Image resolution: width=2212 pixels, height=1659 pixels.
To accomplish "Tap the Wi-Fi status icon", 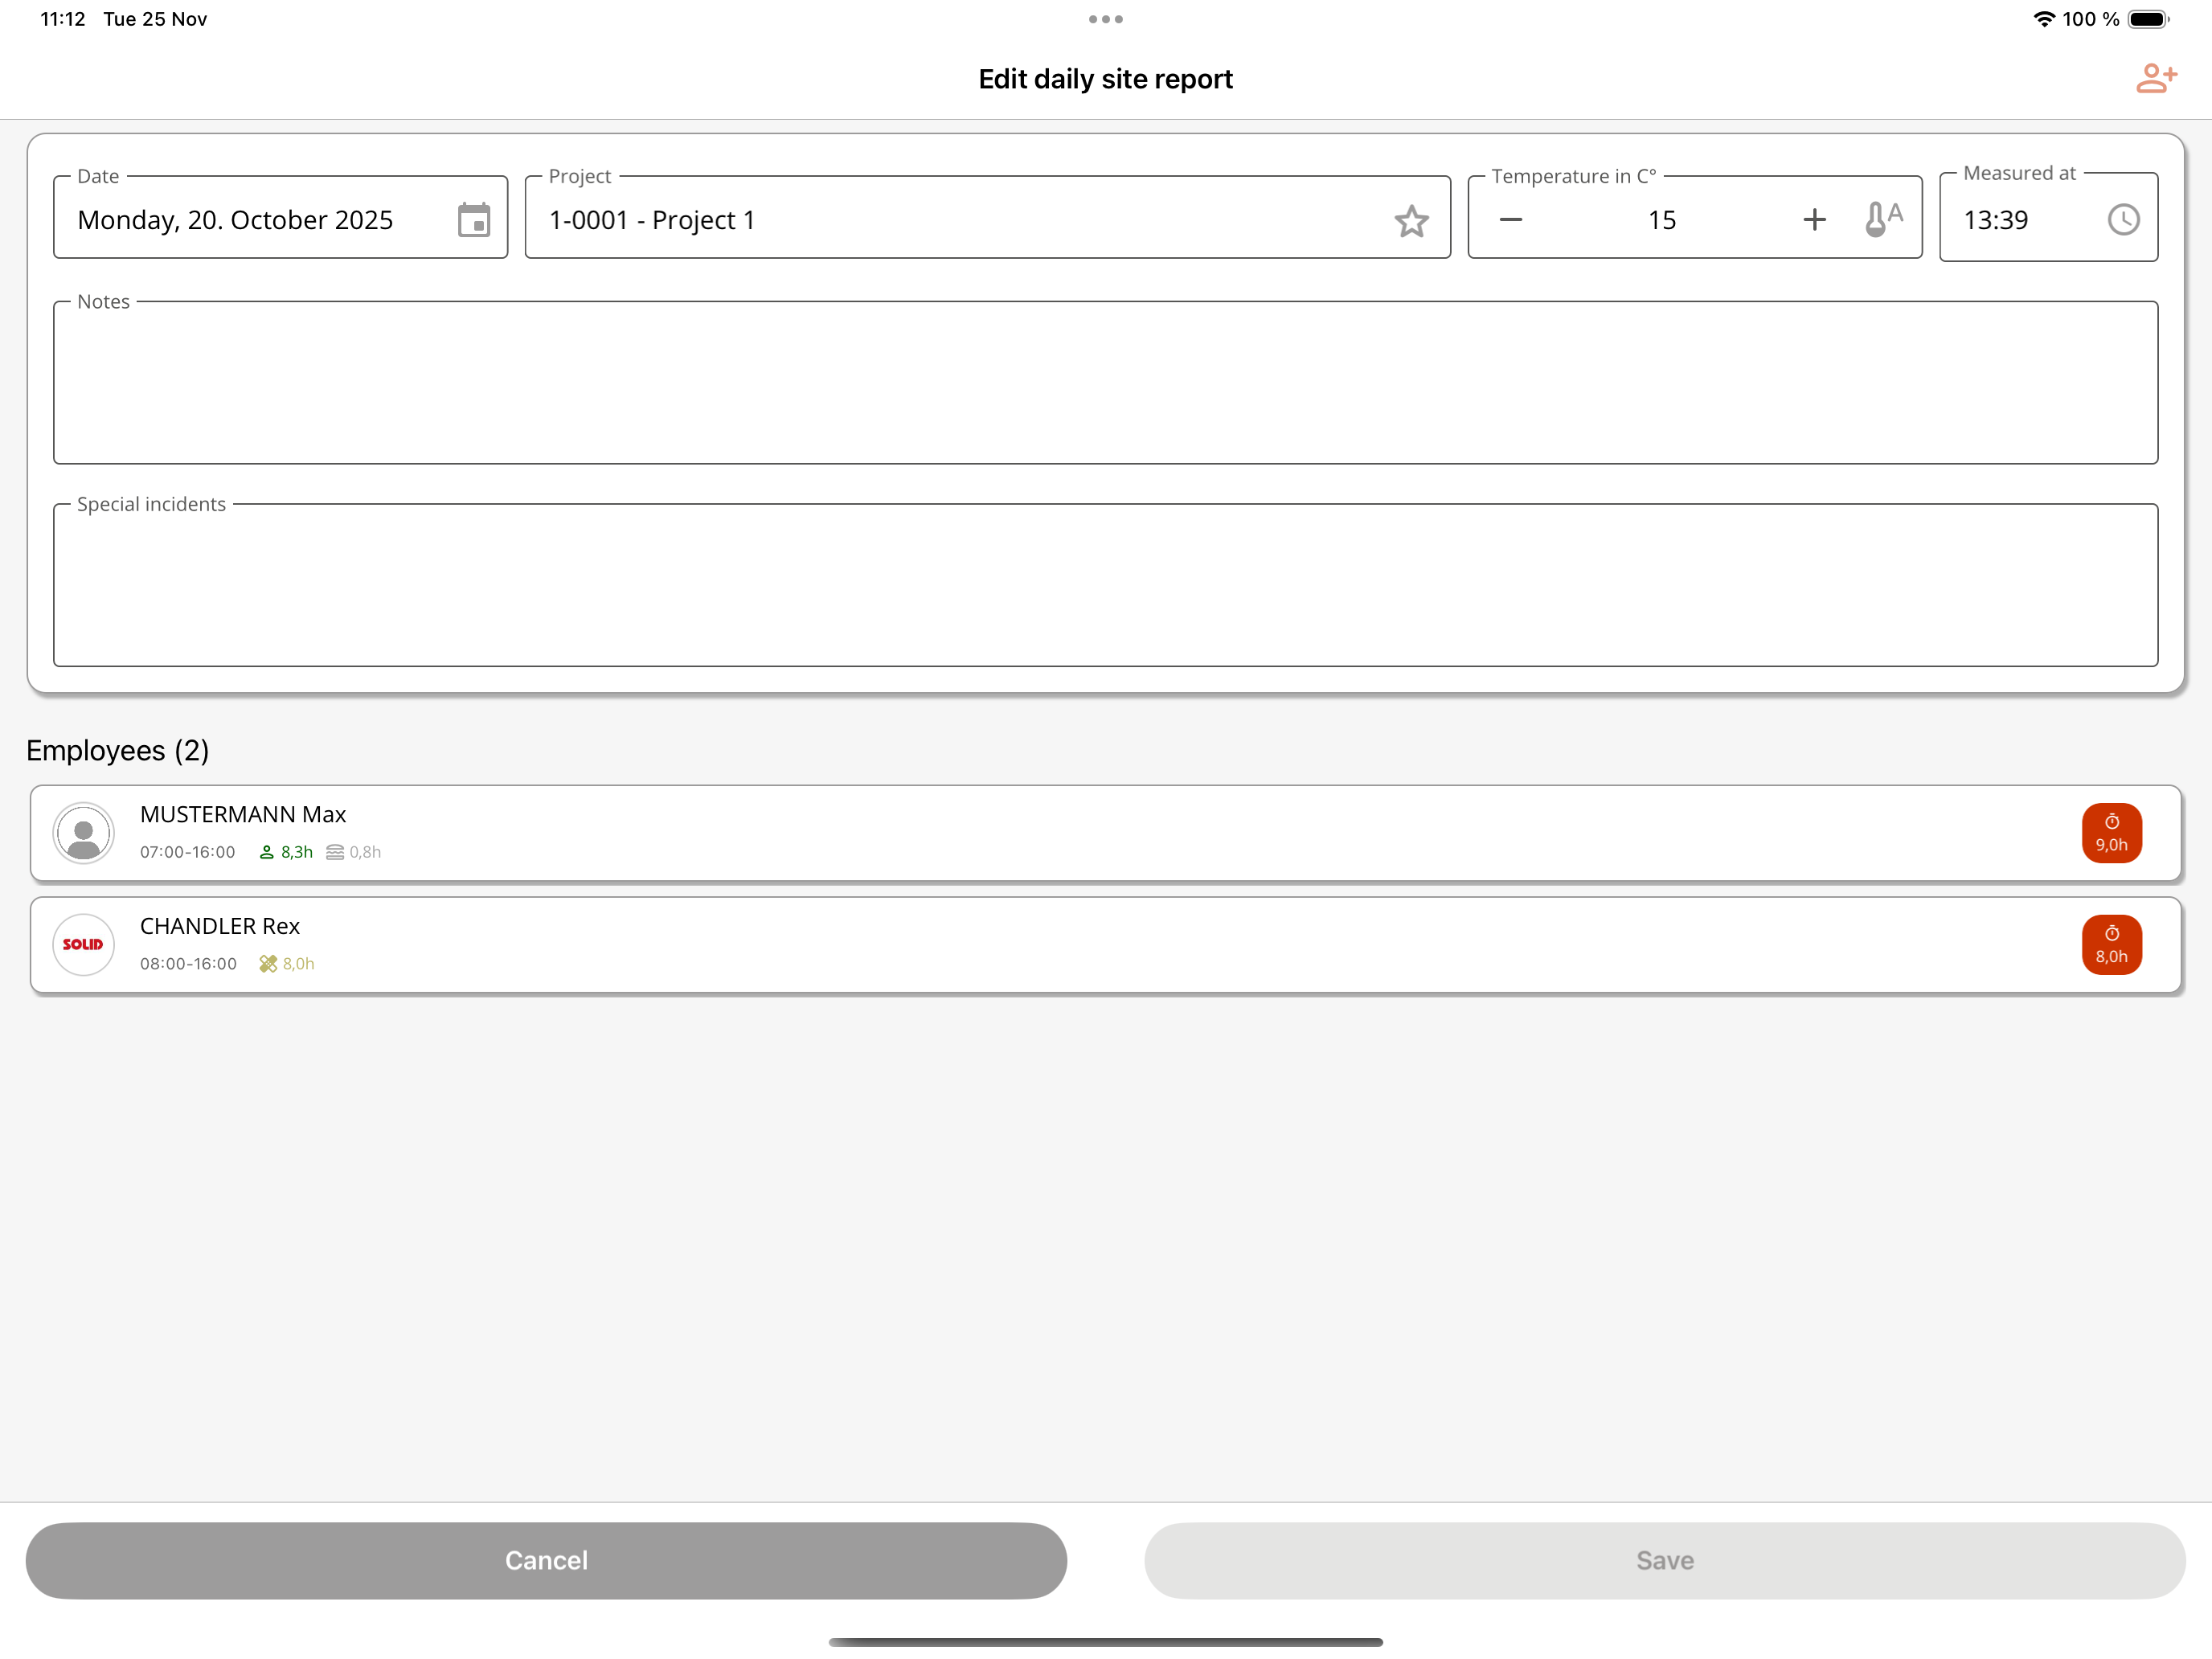I will [2044, 19].
